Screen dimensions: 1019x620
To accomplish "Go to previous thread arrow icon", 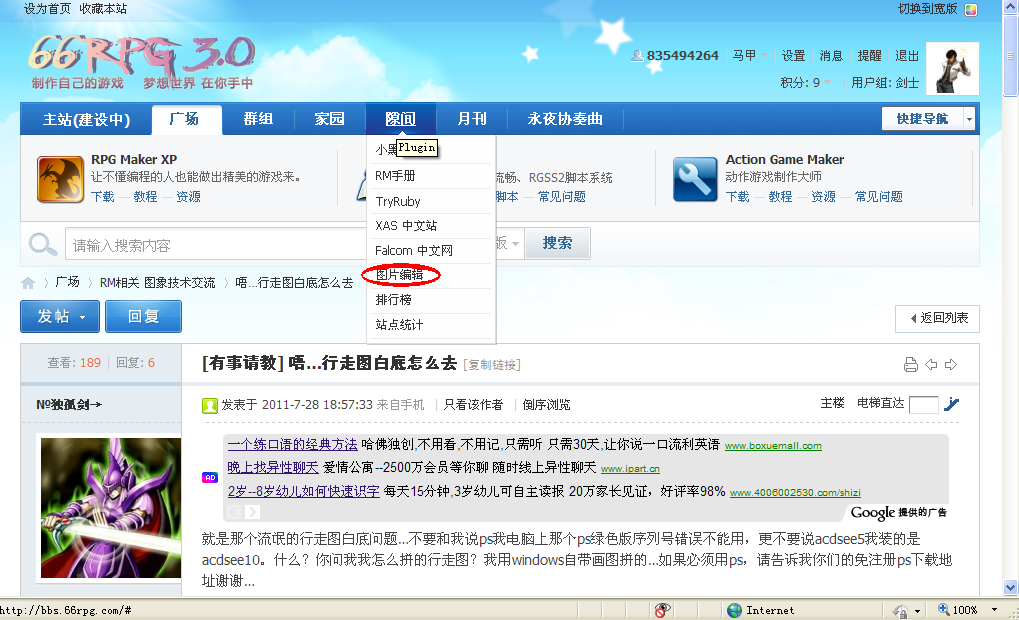I will tap(931, 365).
